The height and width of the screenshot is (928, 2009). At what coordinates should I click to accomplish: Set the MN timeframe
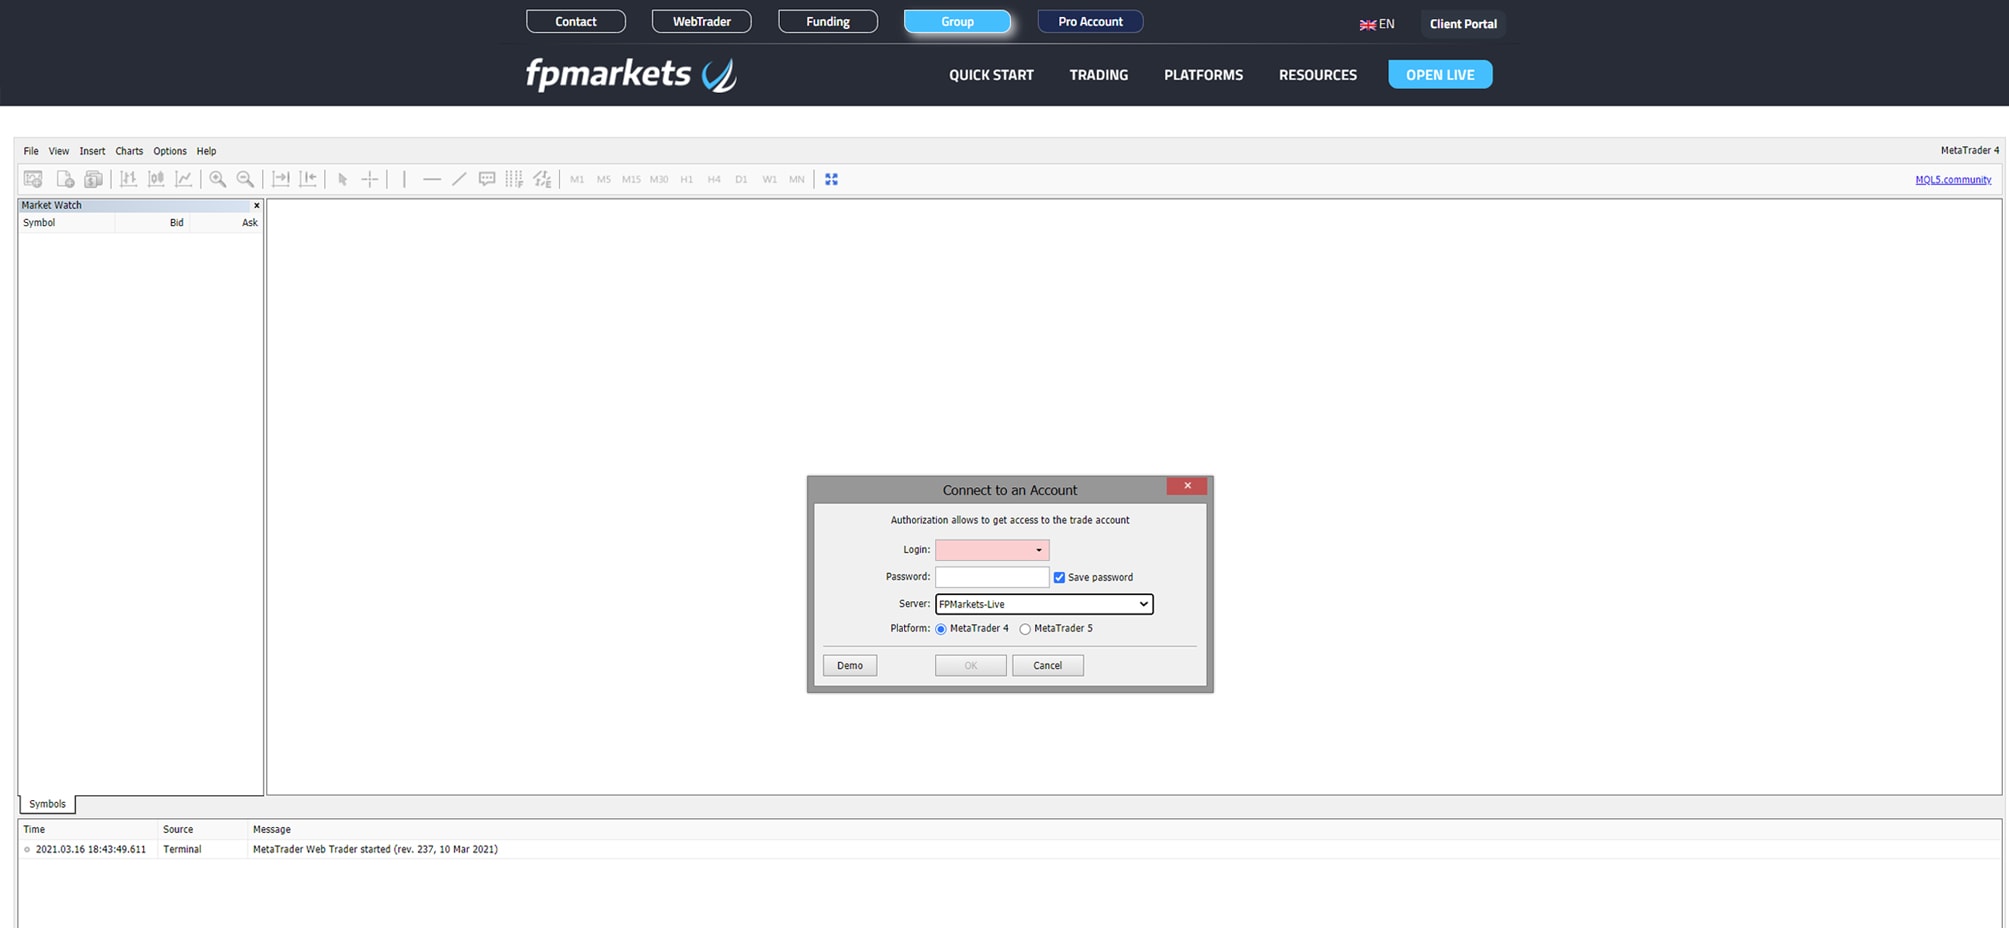tap(797, 180)
